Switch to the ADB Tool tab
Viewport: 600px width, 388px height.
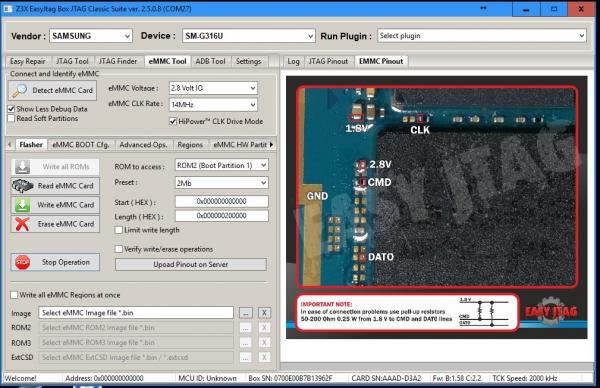click(210, 61)
